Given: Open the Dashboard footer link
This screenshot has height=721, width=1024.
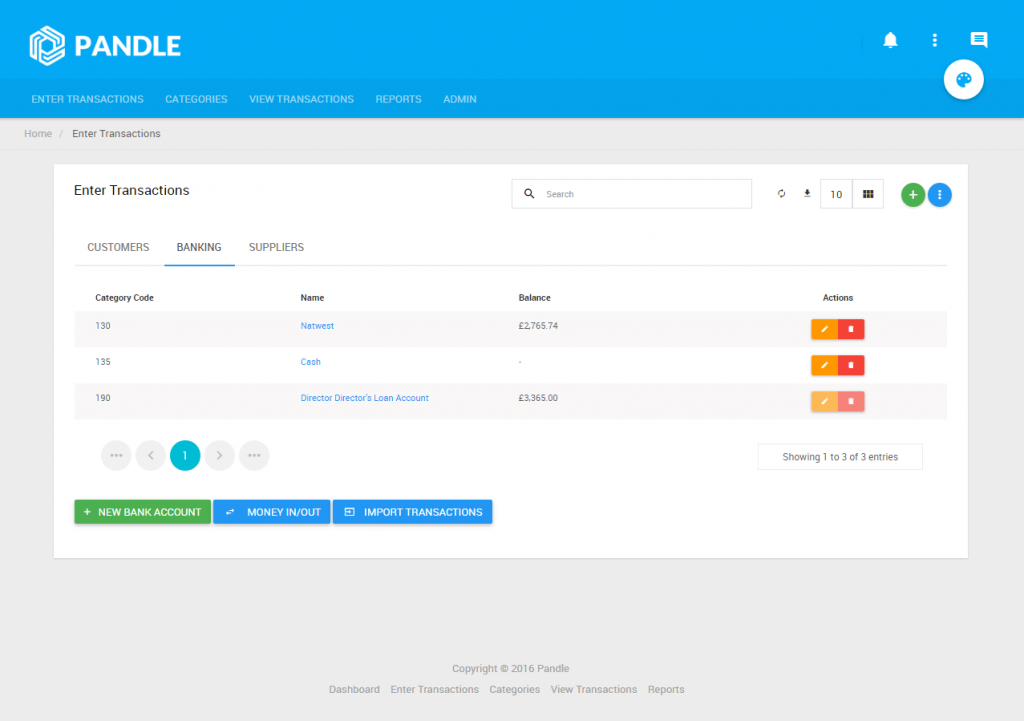Looking at the screenshot, I should click(354, 690).
